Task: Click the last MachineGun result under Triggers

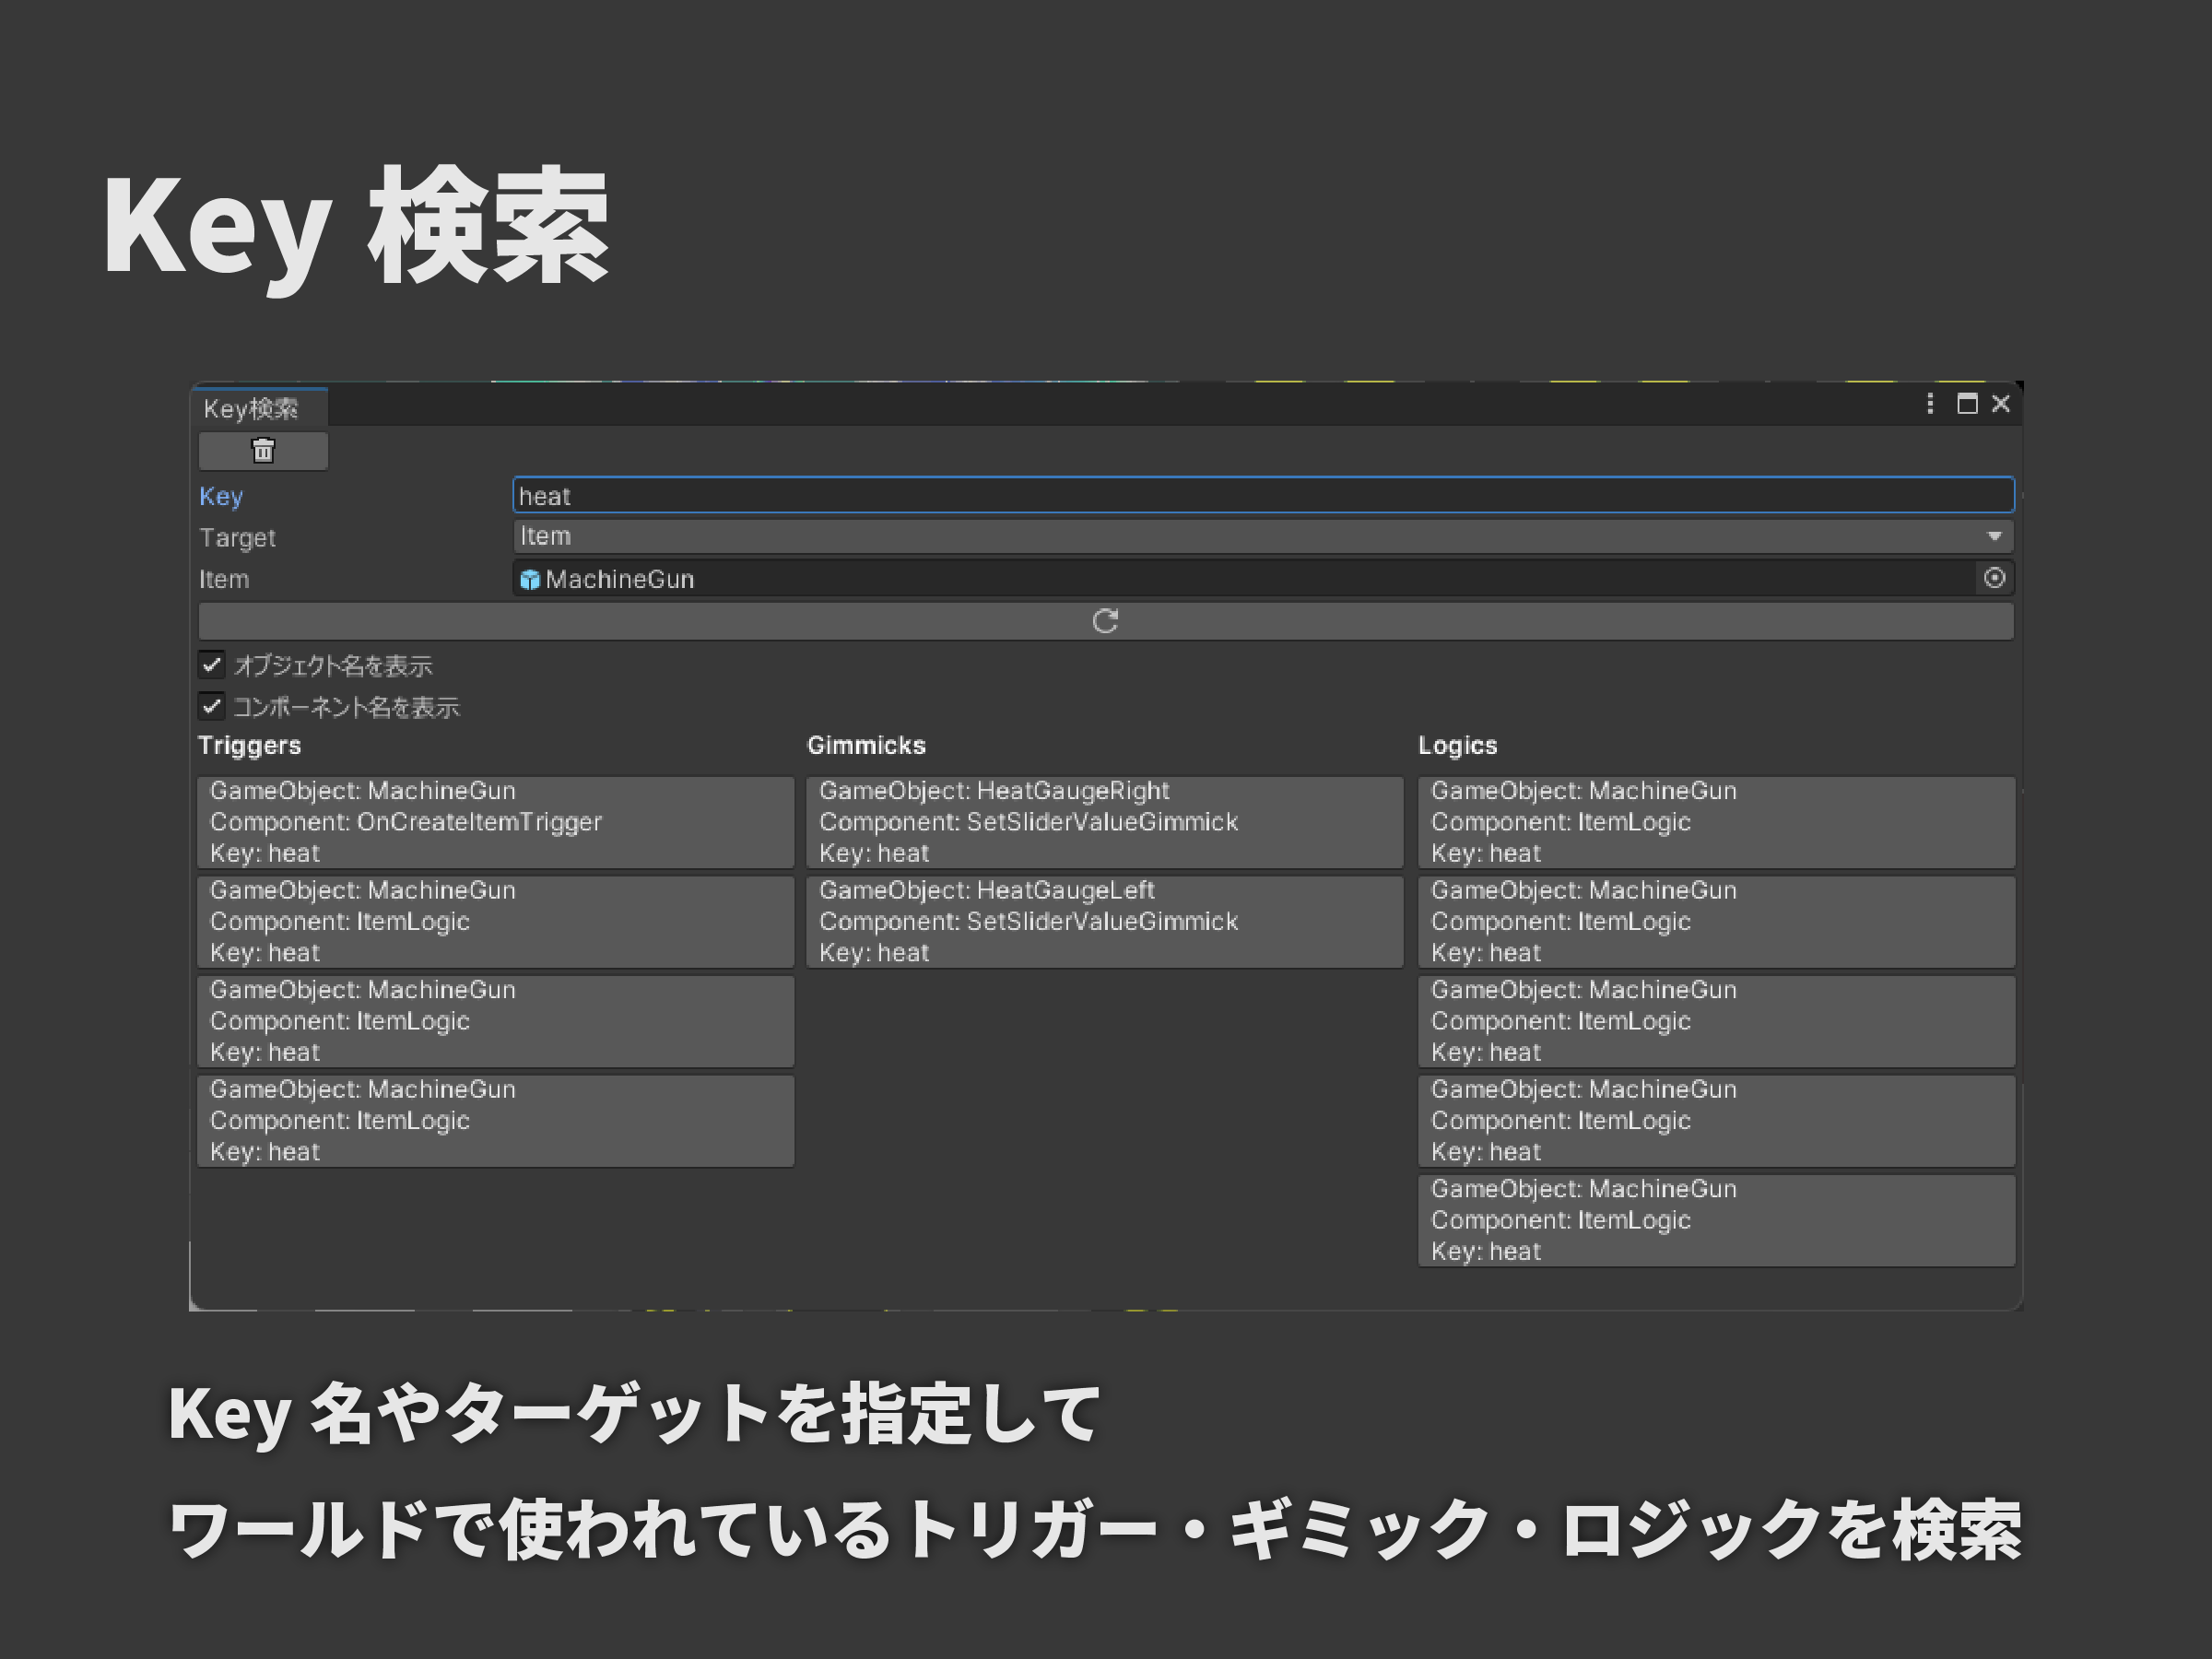Action: click(x=495, y=1120)
